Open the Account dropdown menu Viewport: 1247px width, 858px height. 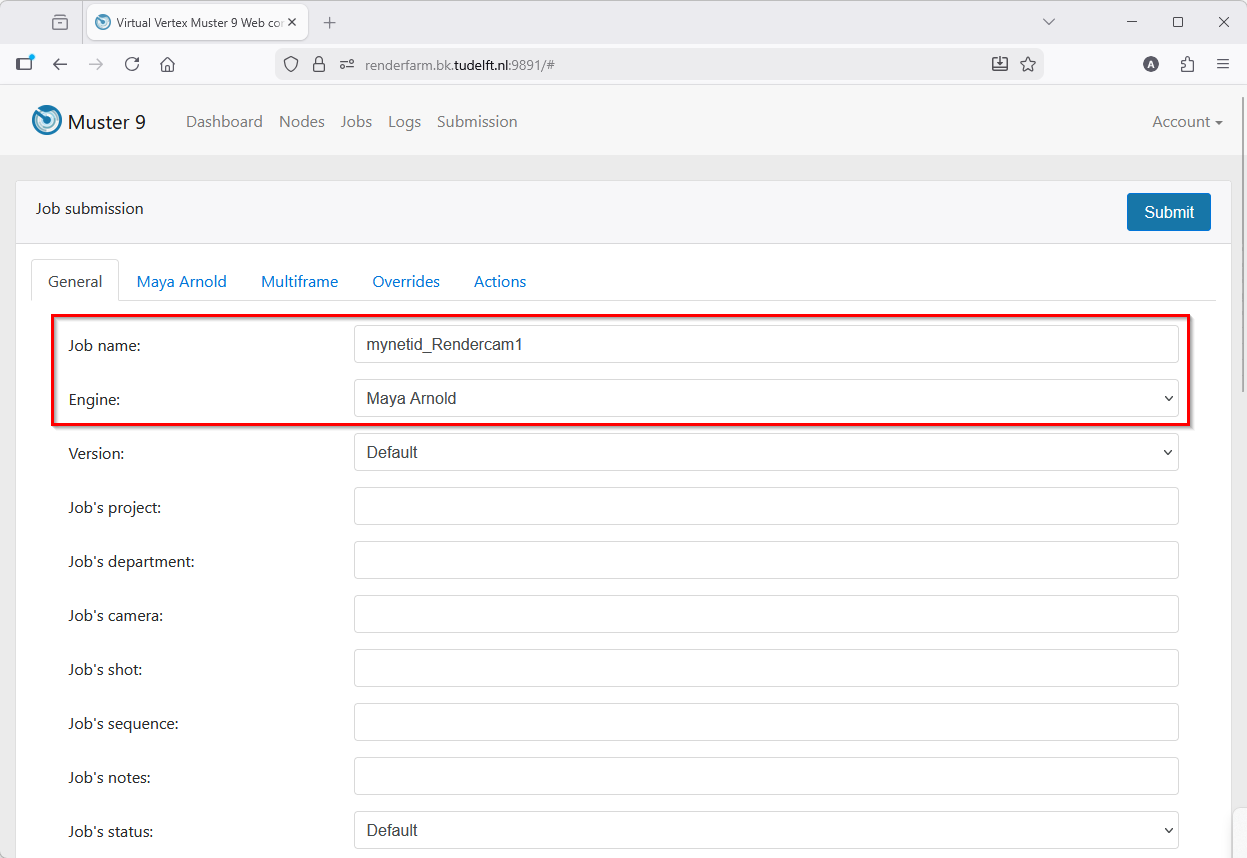click(1187, 122)
